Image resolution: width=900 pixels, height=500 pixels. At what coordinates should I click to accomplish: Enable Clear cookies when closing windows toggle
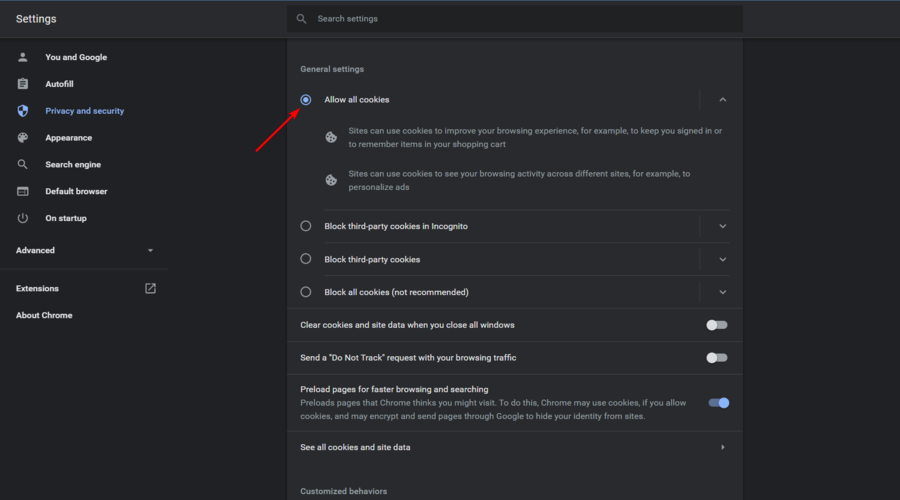(x=716, y=325)
